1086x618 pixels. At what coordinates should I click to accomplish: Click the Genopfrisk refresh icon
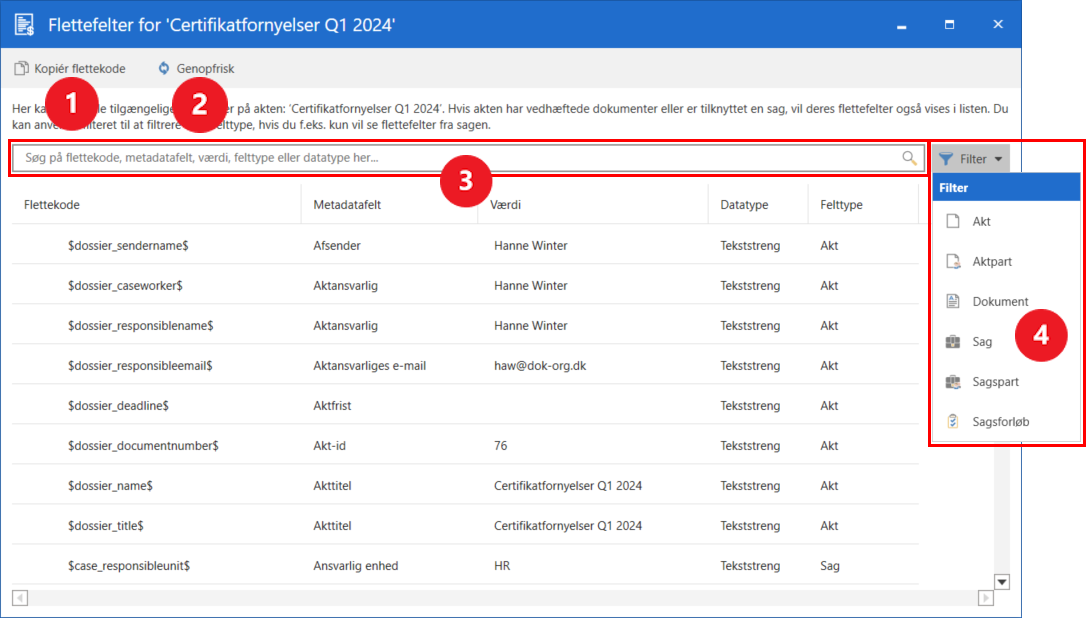pos(164,69)
